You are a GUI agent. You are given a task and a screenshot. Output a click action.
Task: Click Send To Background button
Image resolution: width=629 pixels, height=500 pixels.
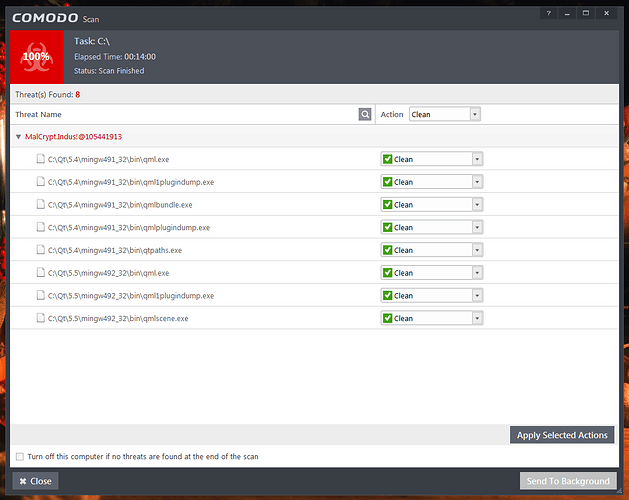point(568,481)
